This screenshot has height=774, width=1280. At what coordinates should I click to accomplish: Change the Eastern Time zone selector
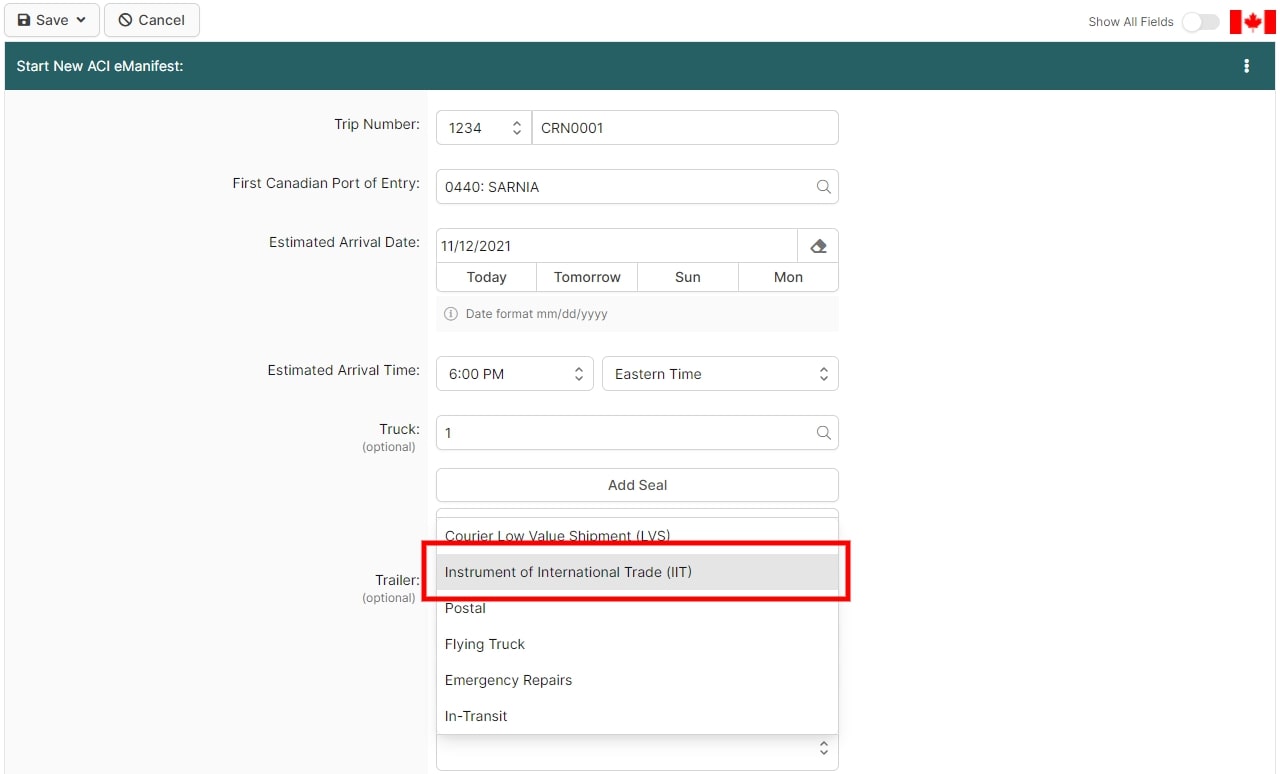(720, 374)
